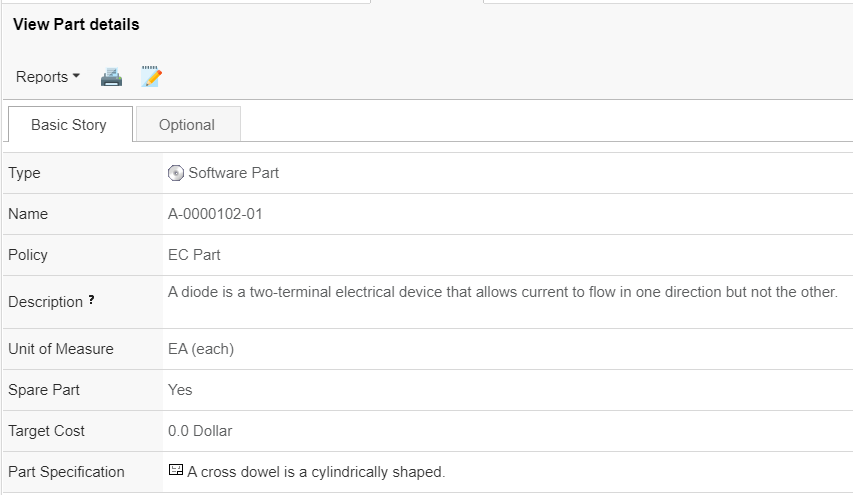
Task: Click the 0.0 Dollar target cost
Action: click(x=200, y=431)
